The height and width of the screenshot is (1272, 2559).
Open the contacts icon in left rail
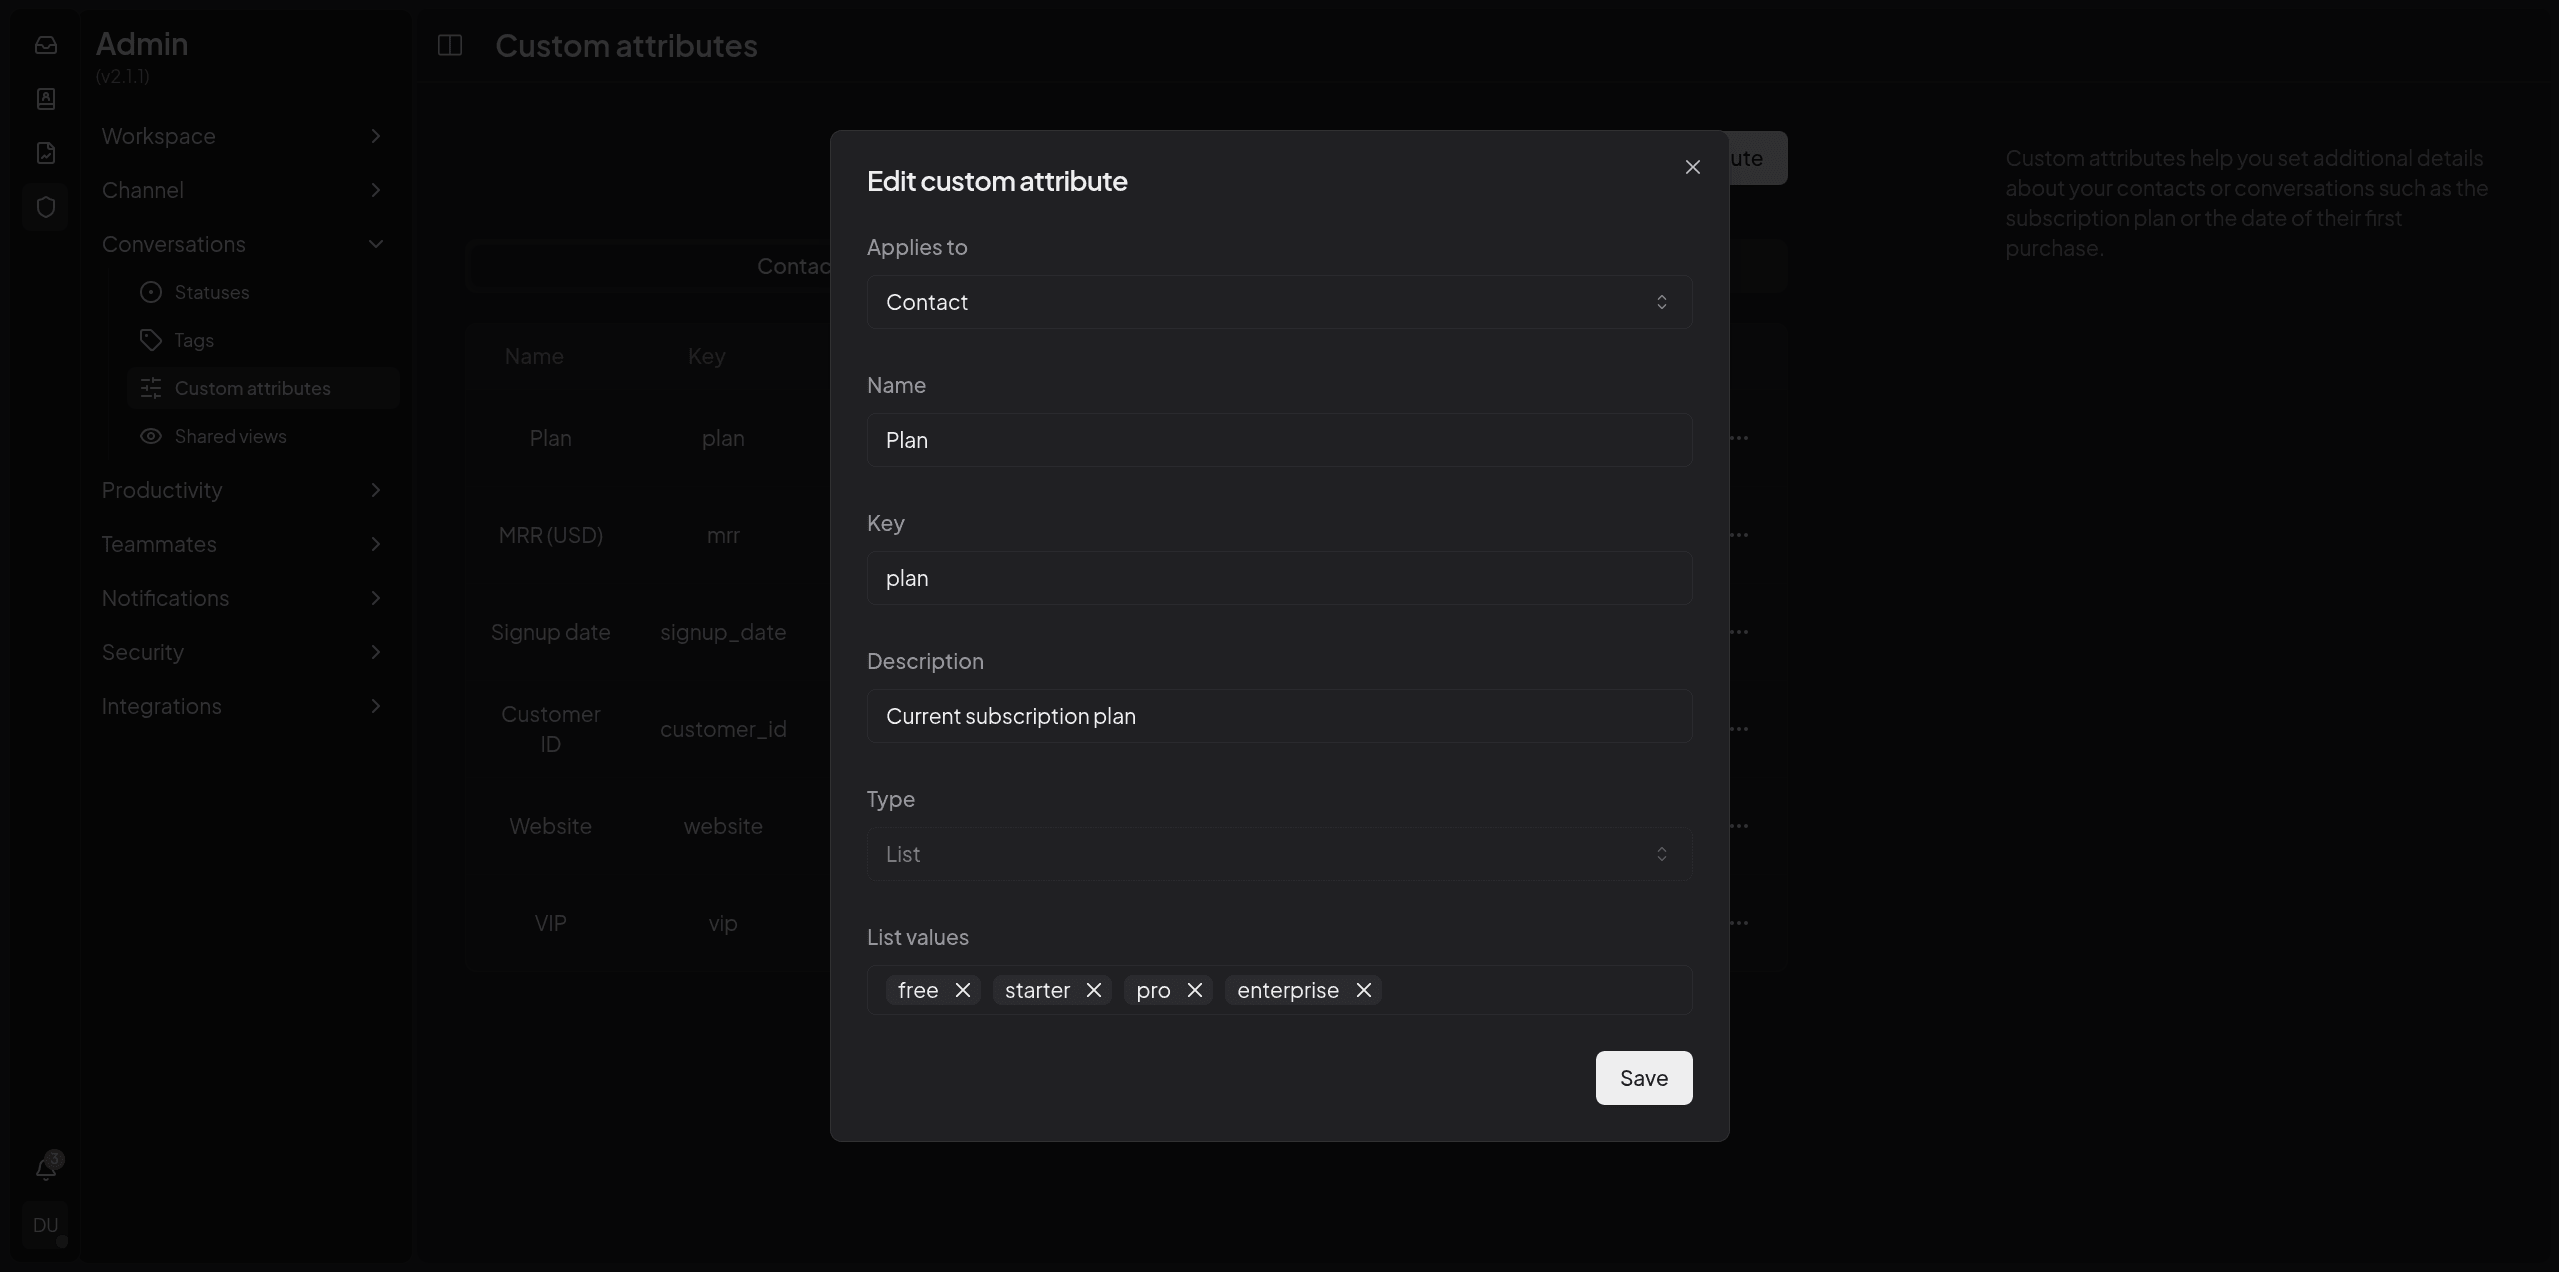[x=46, y=99]
